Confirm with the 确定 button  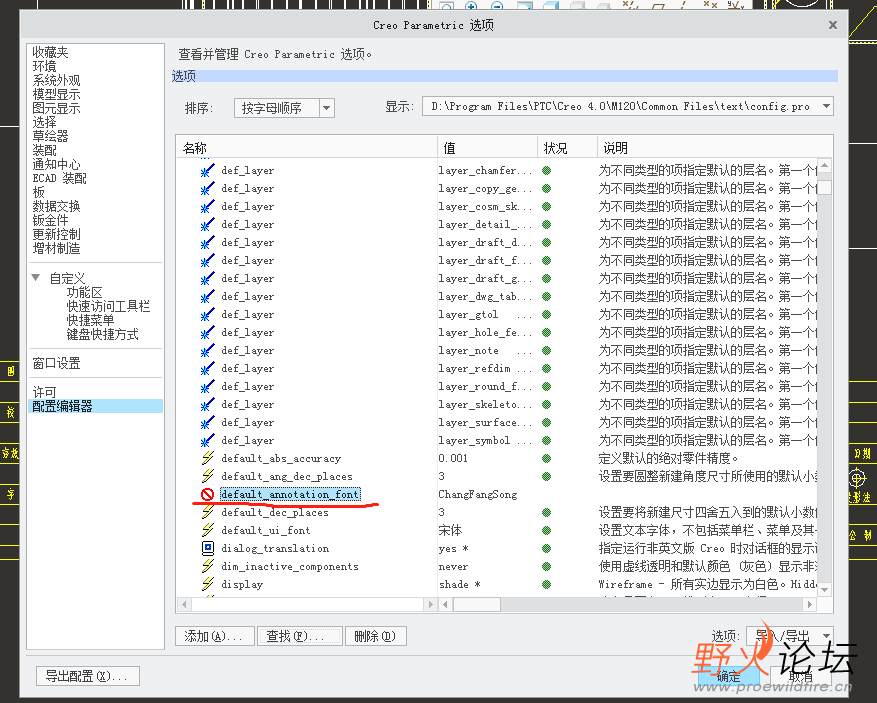pos(730,676)
